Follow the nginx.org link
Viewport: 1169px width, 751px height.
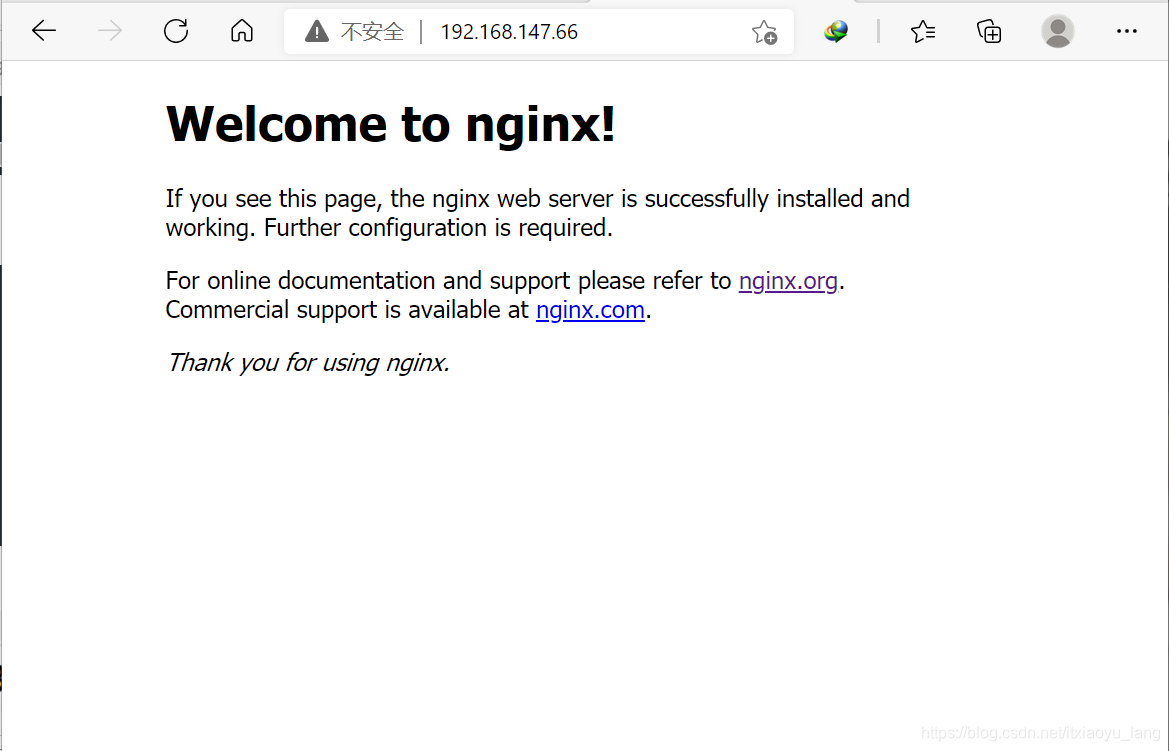[x=788, y=281]
